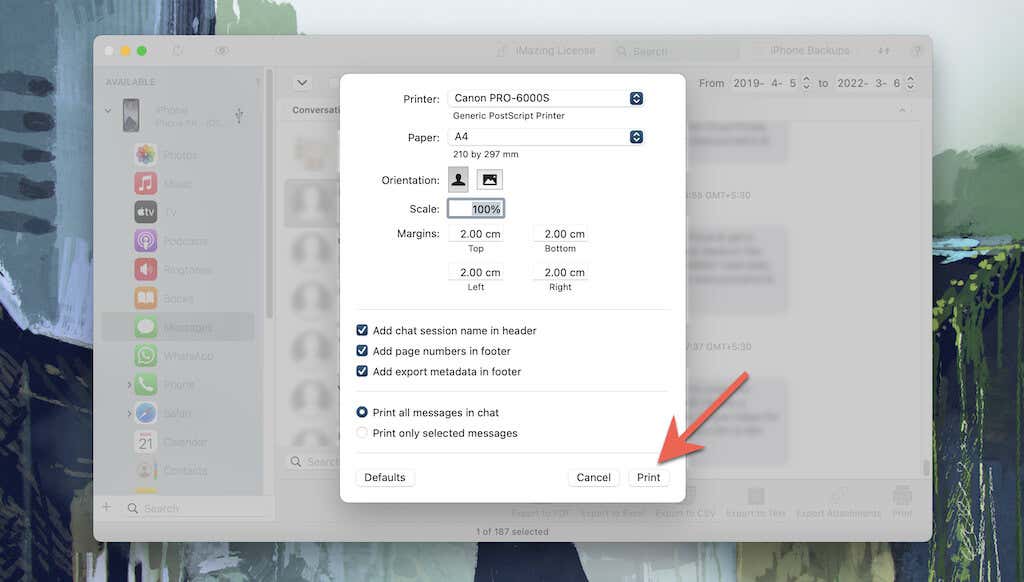The height and width of the screenshot is (582, 1024).
Task: Select portrait orientation icon
Action: 458,180
